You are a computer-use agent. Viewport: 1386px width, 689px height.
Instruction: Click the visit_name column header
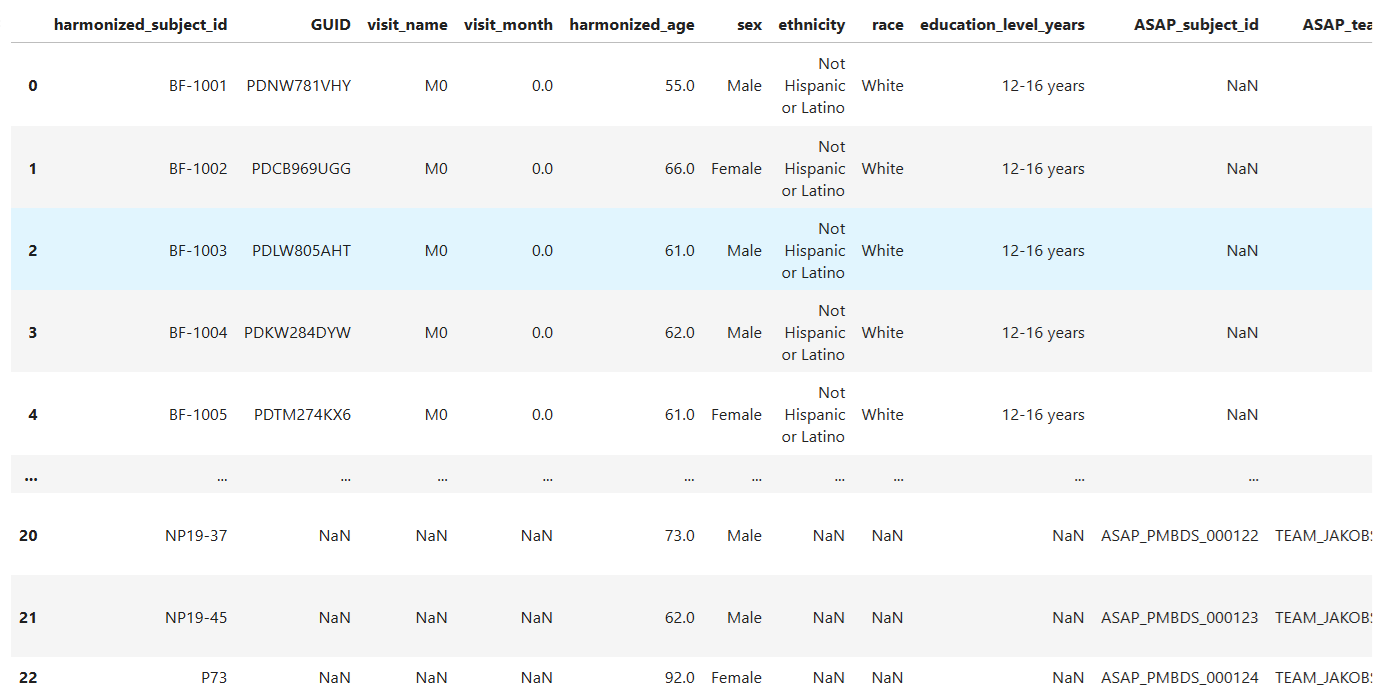[x=408, y=24]
